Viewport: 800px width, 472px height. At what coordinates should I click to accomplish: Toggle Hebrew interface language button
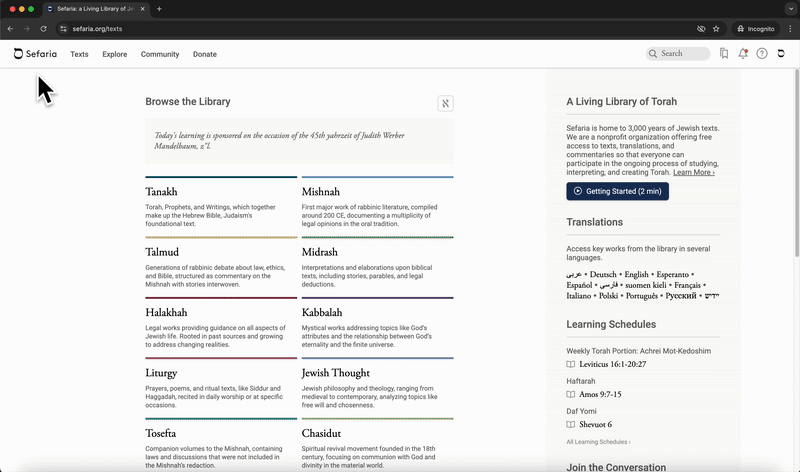click(x=445, y=104)
